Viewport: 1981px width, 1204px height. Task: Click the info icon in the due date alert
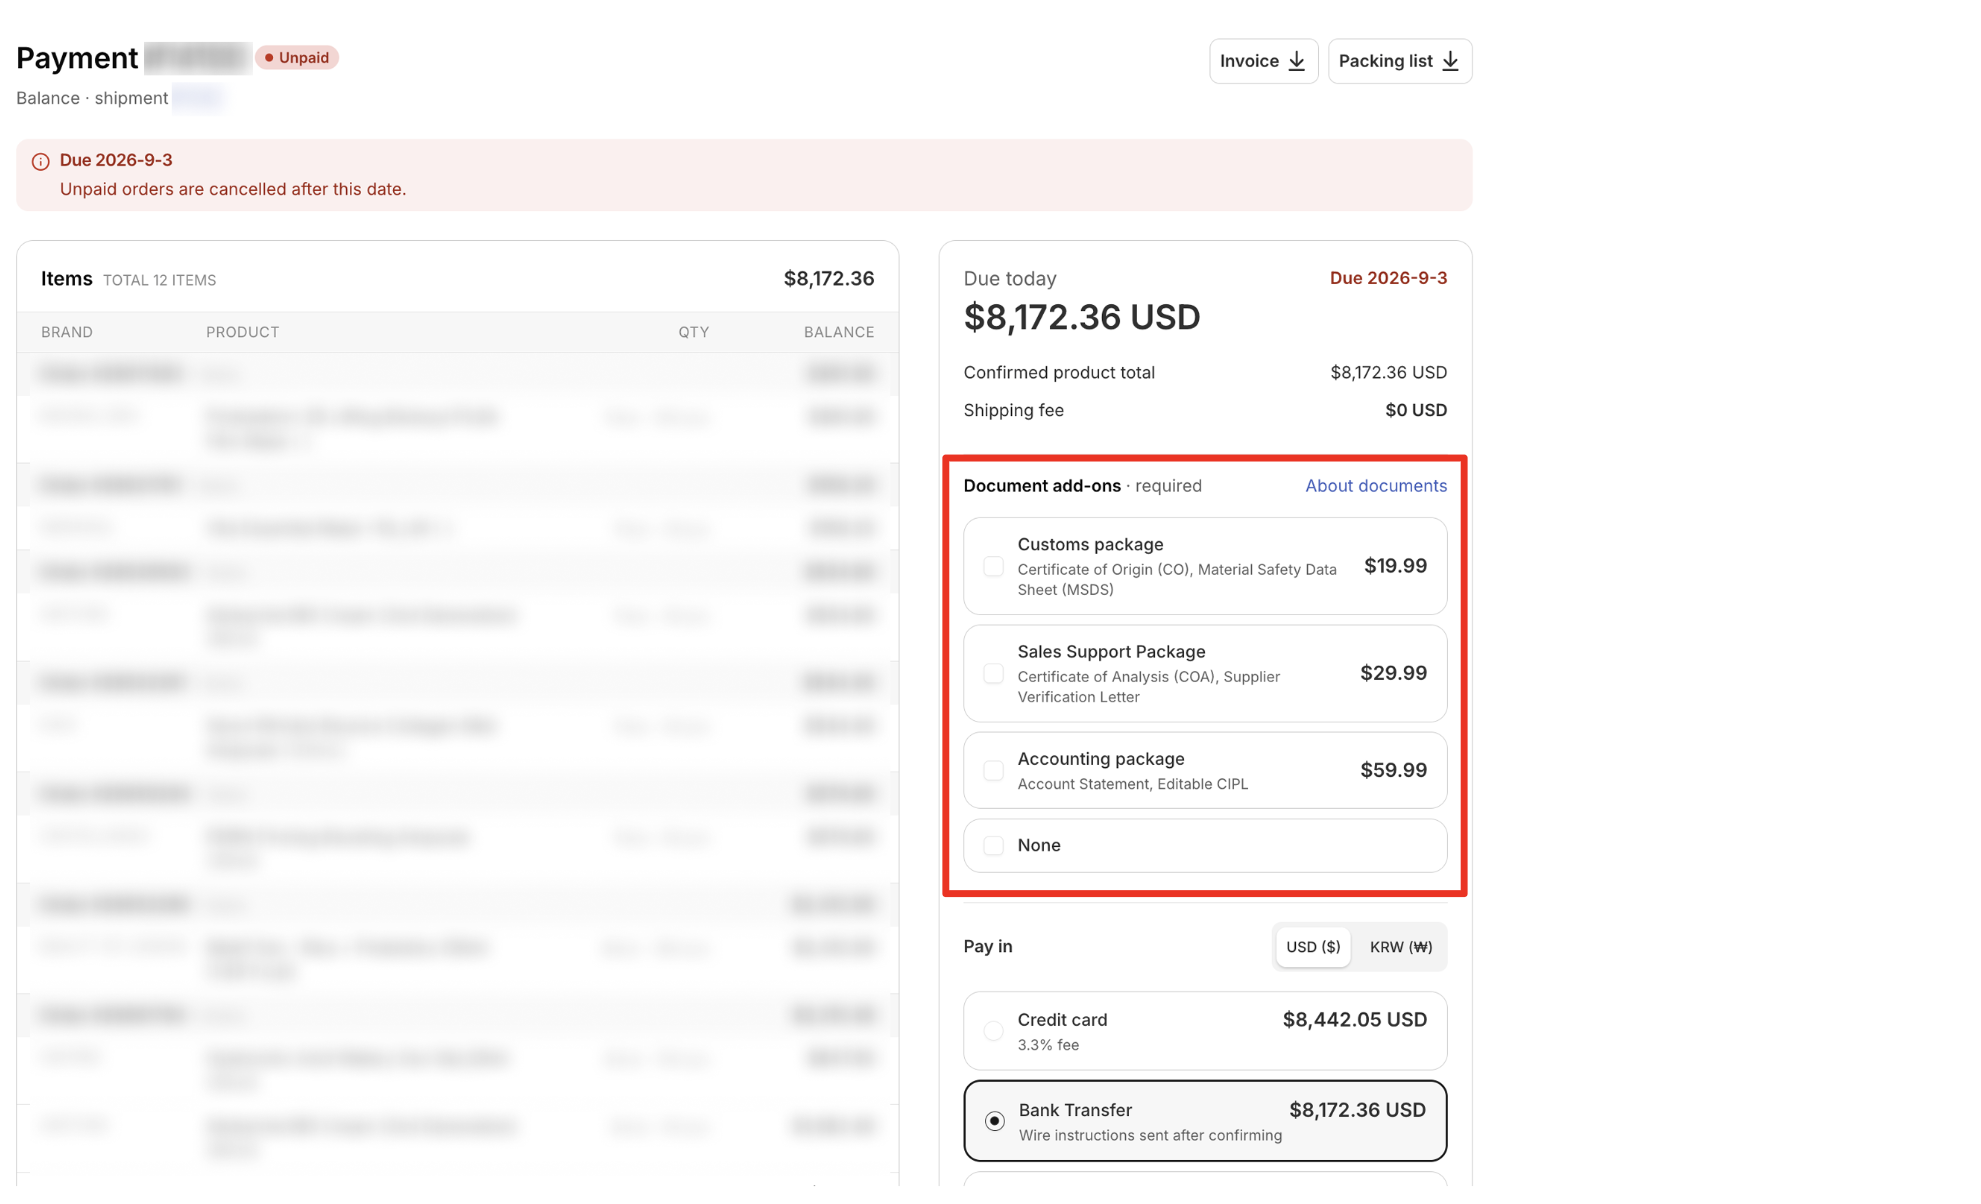(41, 161)
